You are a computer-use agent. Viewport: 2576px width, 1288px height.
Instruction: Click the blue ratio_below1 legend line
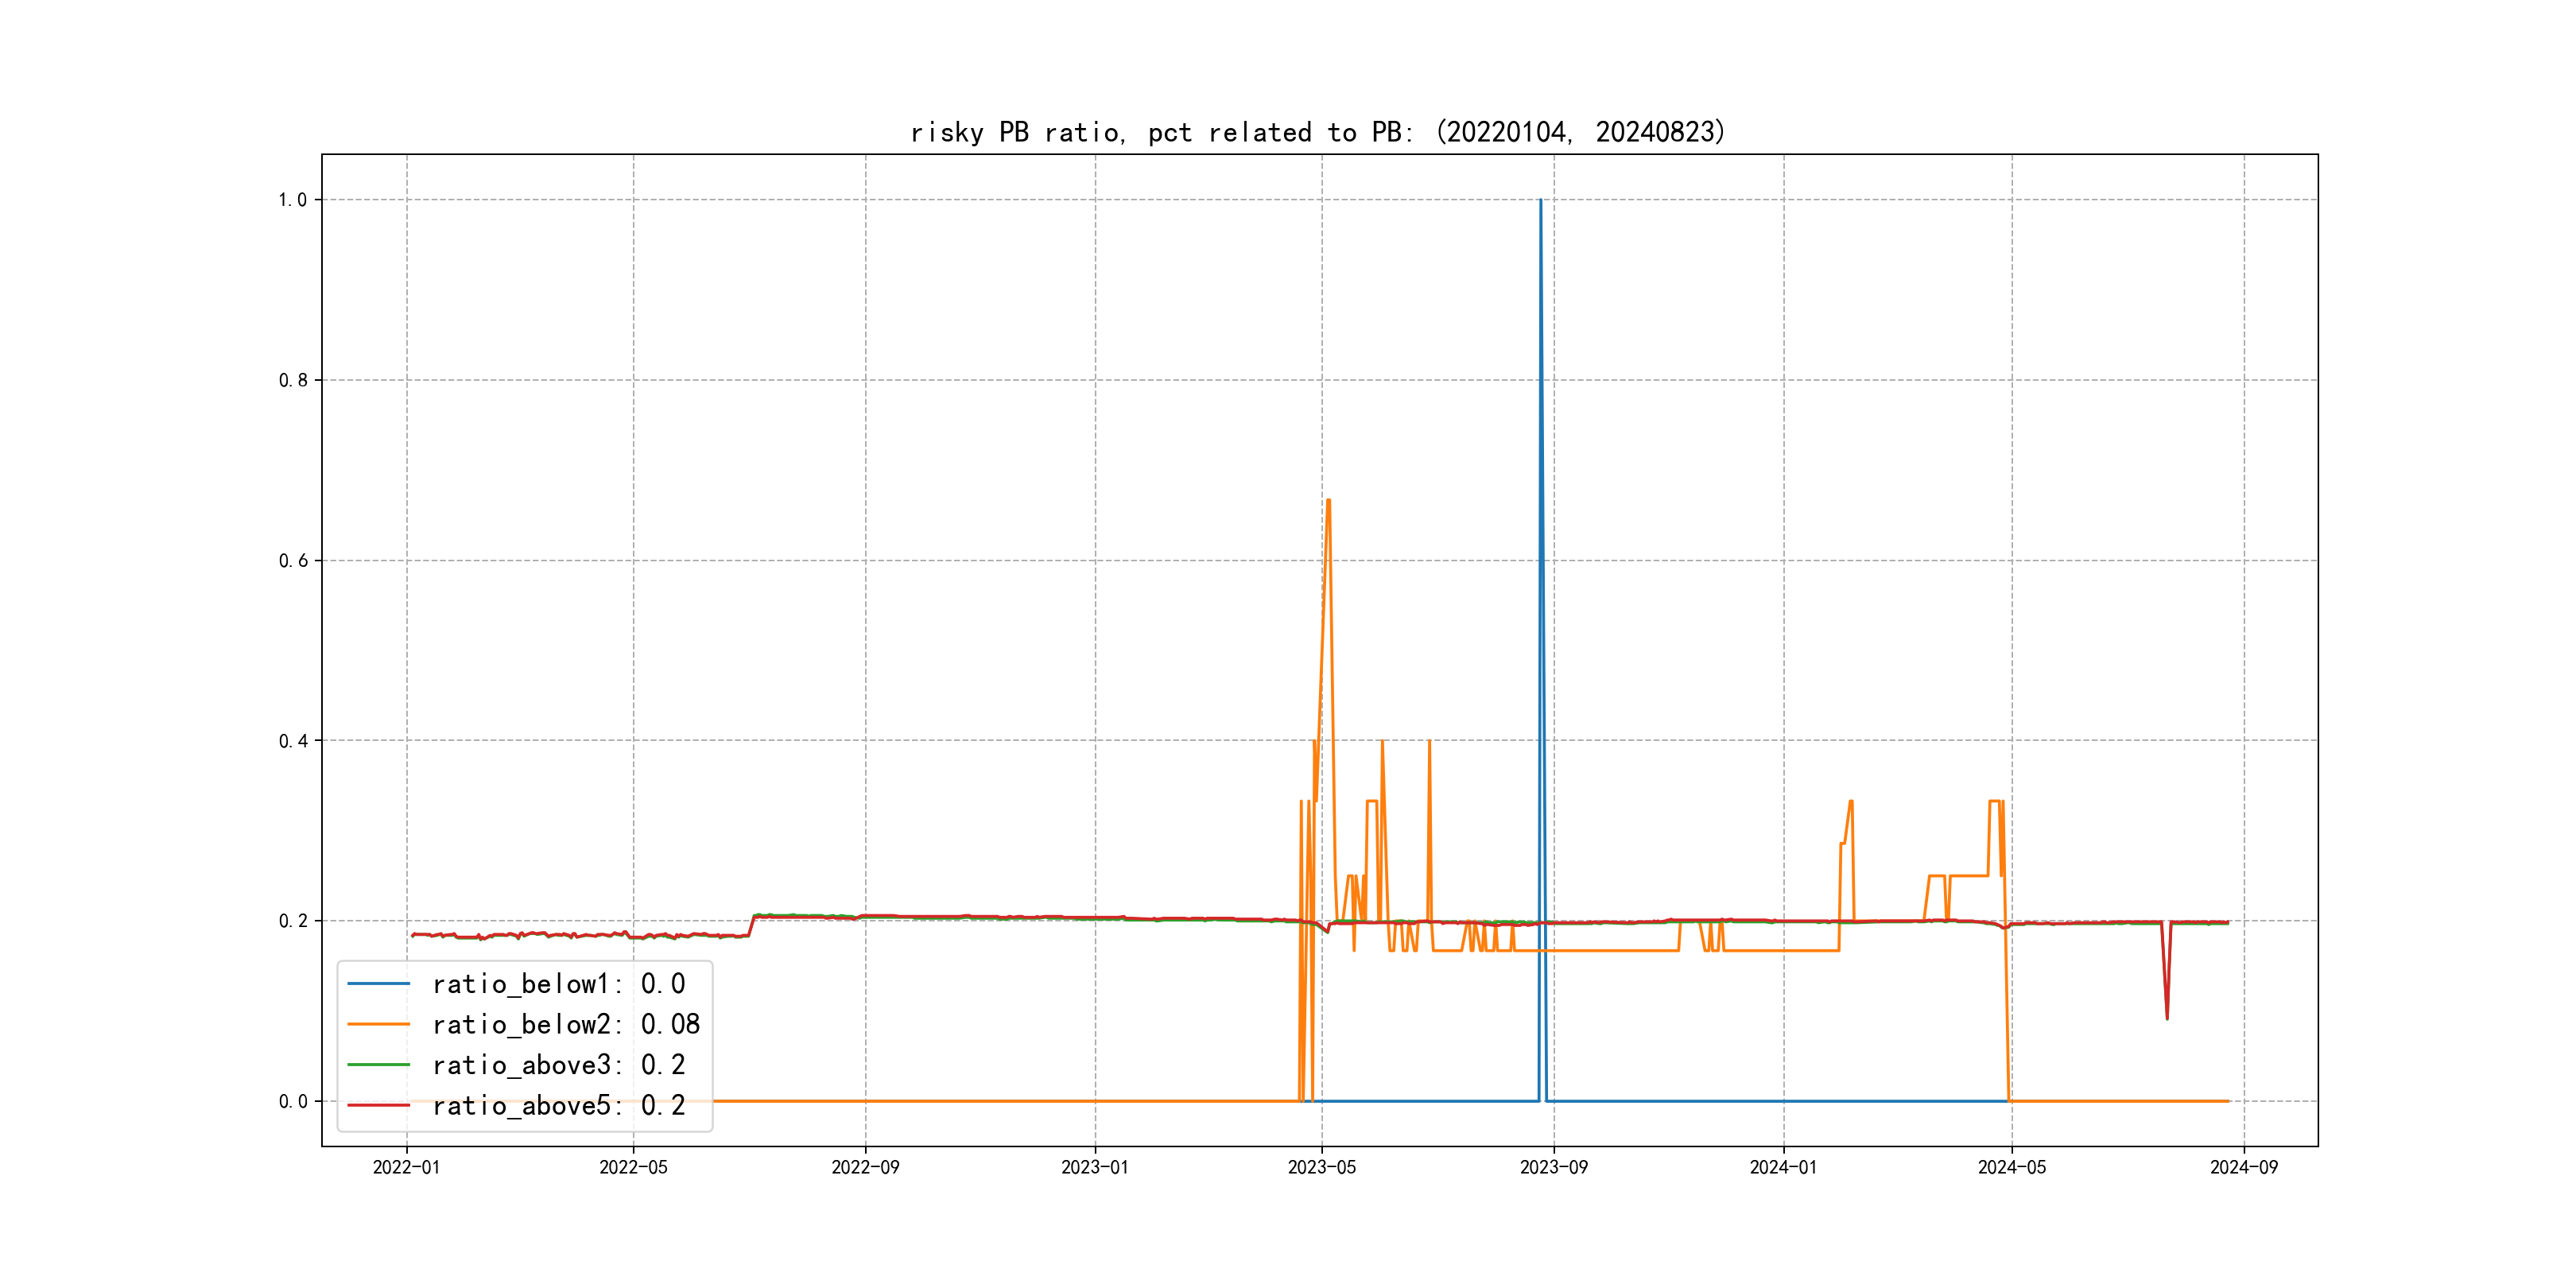tap(378, 984)
